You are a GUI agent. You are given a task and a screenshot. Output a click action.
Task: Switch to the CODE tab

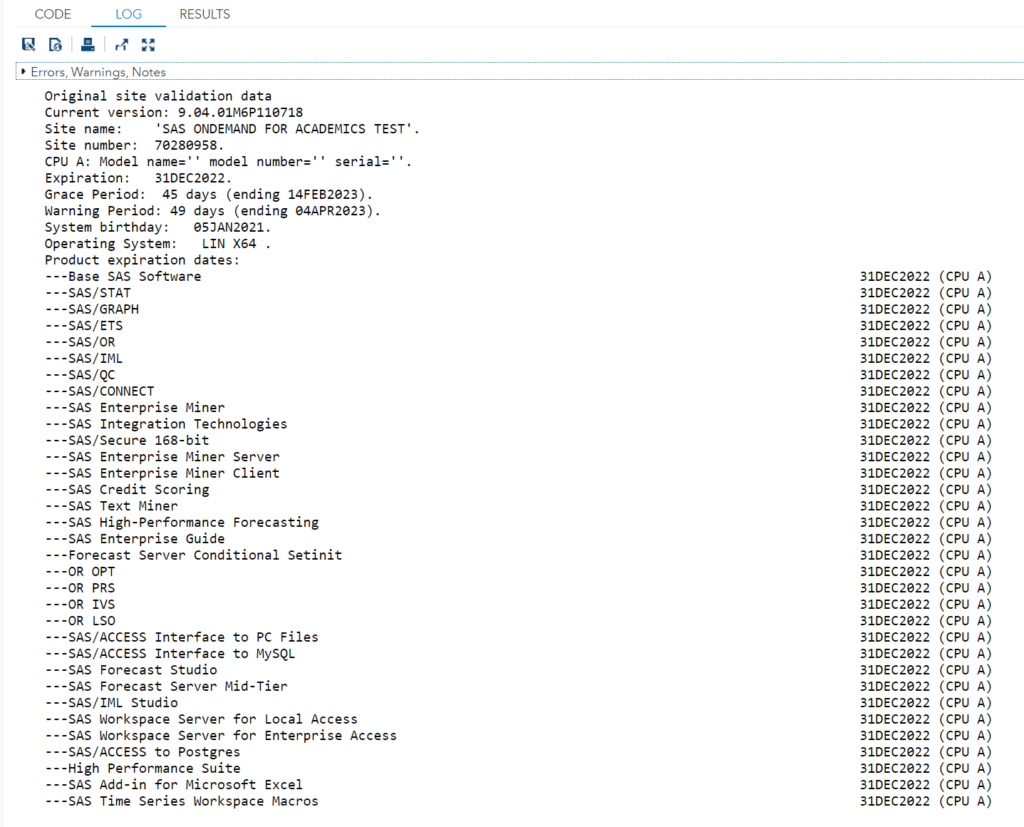pyautogui.click(x=52, y=14)
